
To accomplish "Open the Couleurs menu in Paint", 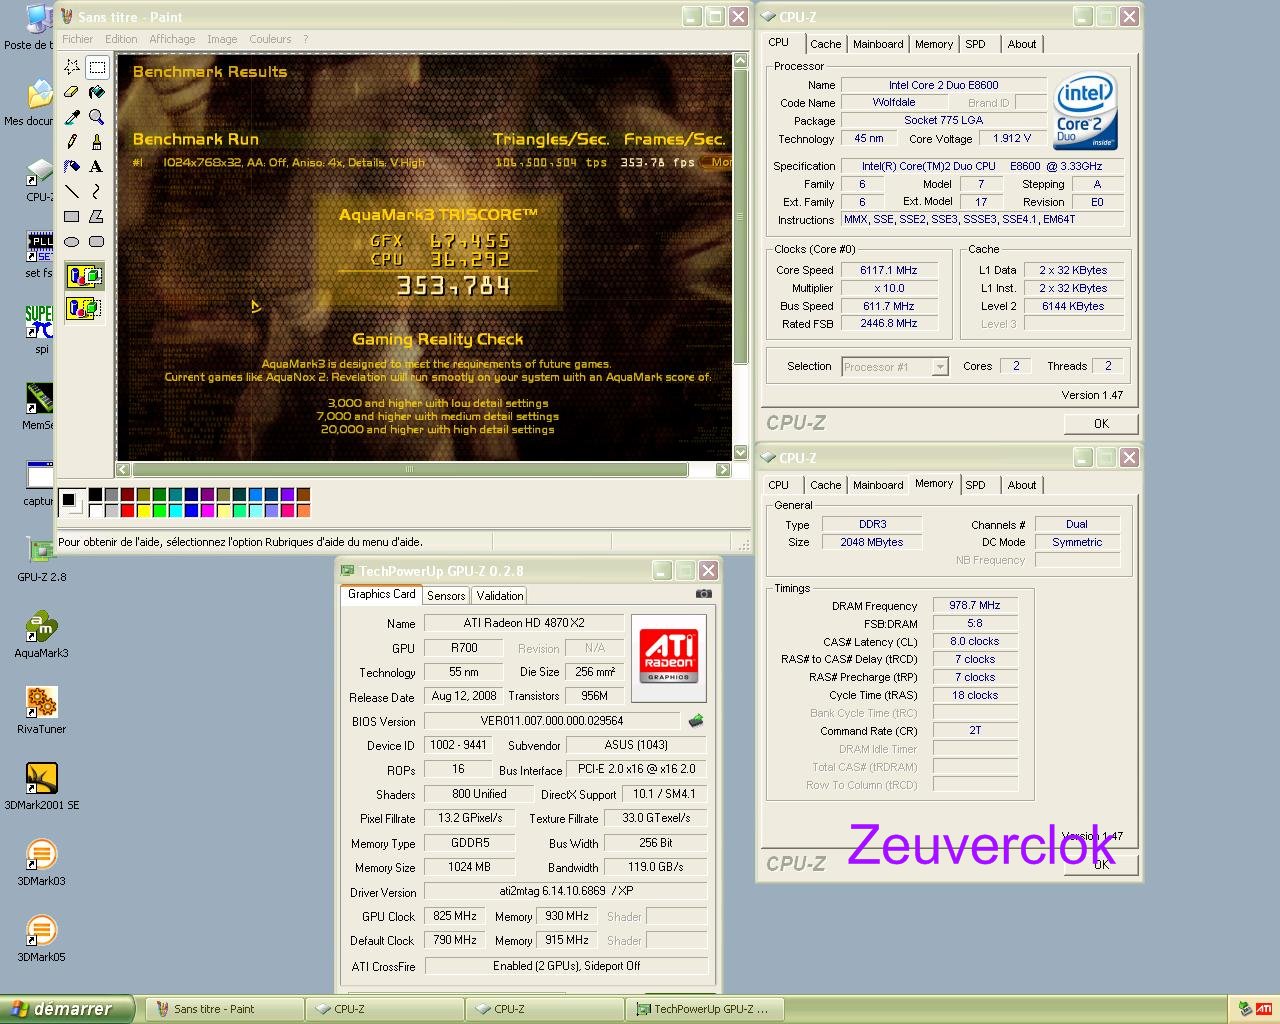I will click(270, 39).
